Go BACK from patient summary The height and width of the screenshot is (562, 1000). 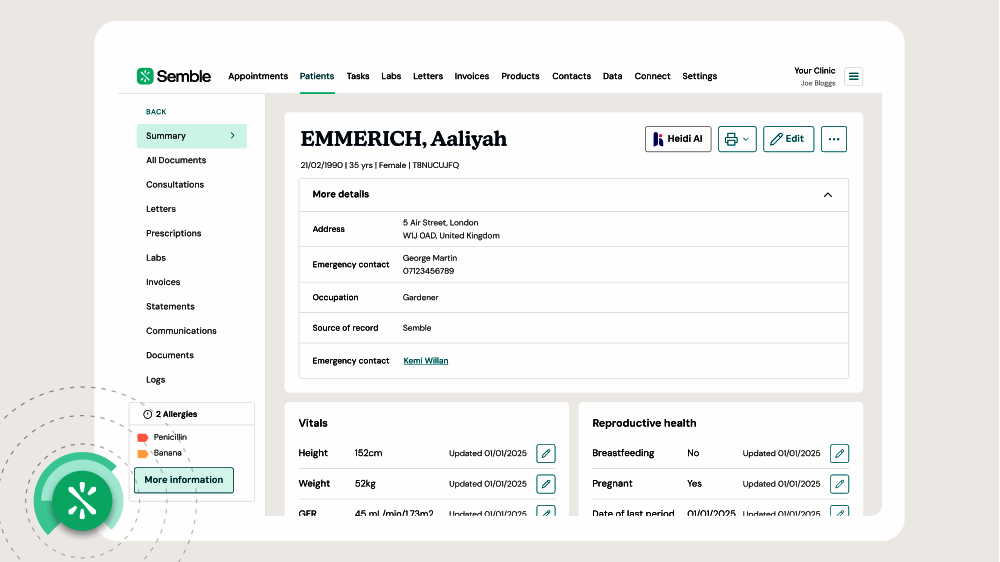pyautogui.click(x=156, y=112)
